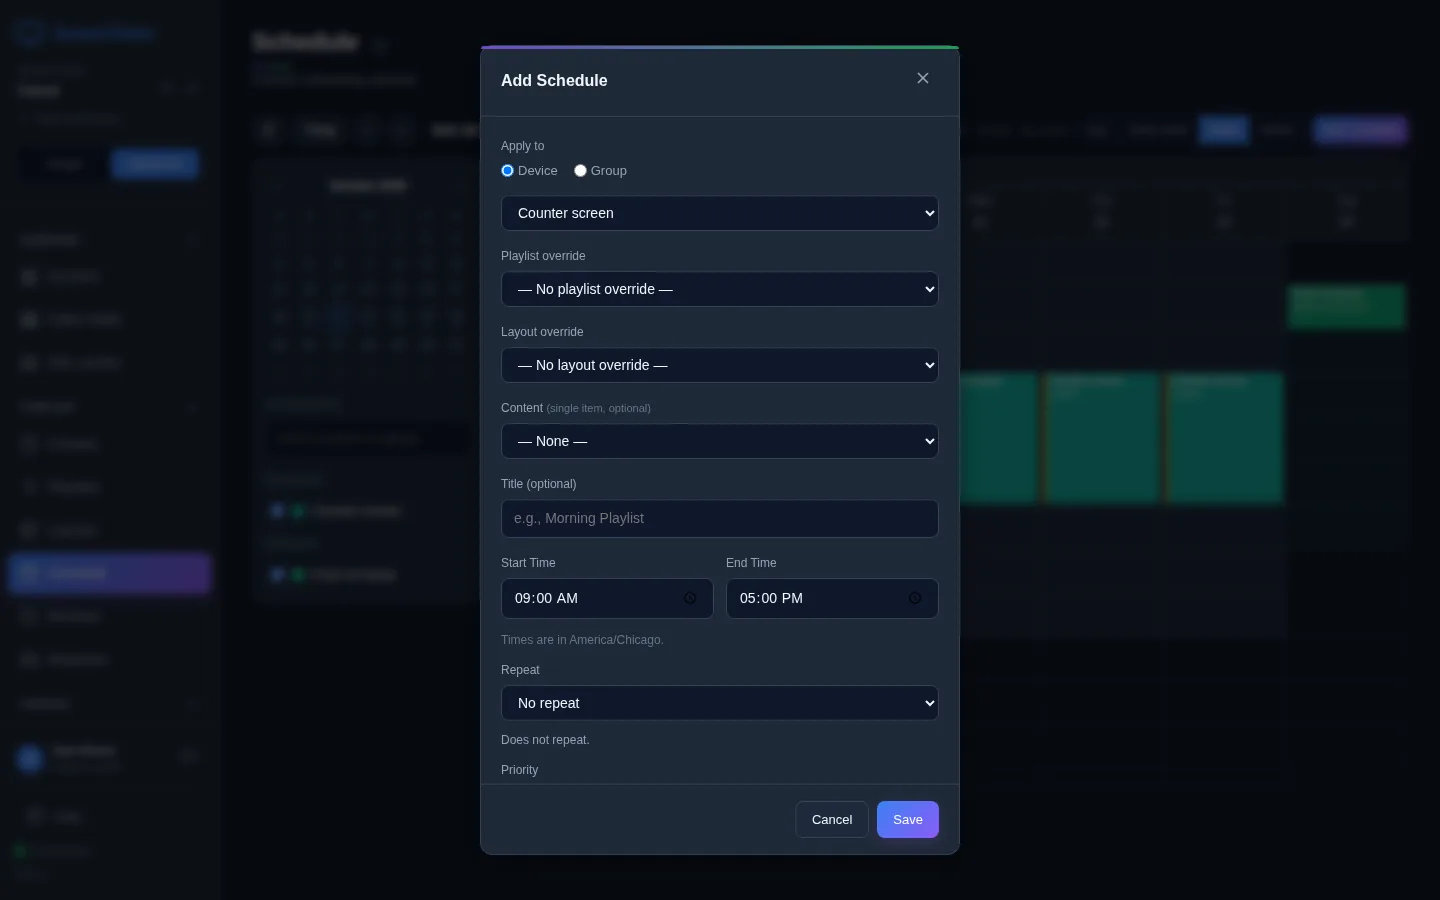Viewport: 1440px width, 900px height.
Task: Click the 05:00 PM End Time value
Action: click(771, 598)
